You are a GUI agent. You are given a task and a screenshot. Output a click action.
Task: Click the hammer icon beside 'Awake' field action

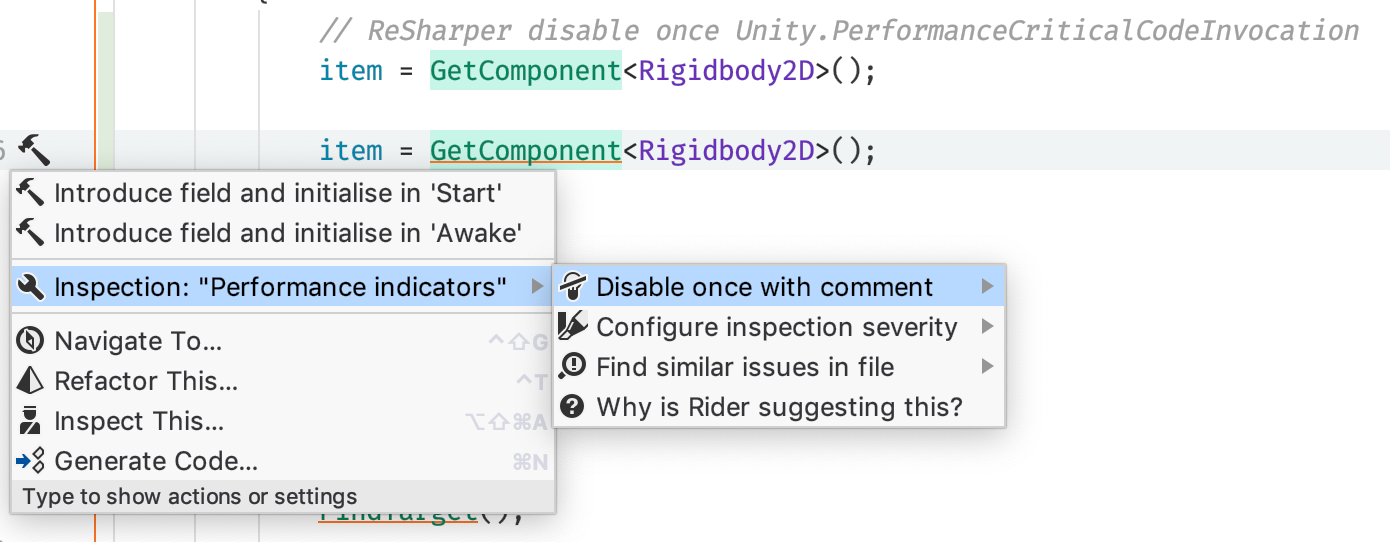(x=31, y=232)
